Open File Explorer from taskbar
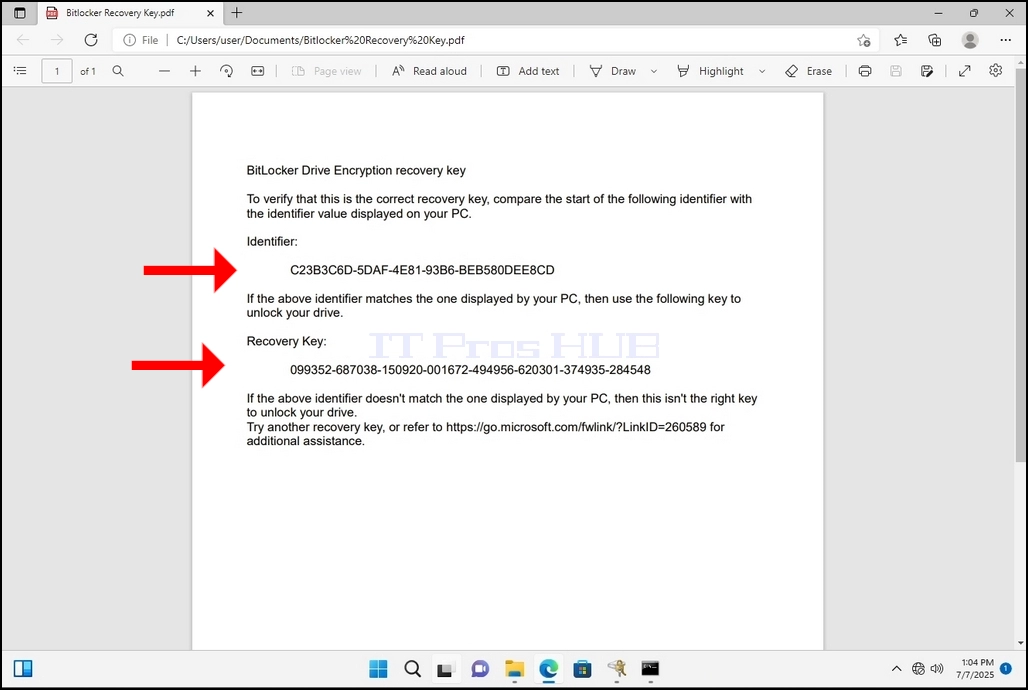1028x690 pixels. coord(515,668)
